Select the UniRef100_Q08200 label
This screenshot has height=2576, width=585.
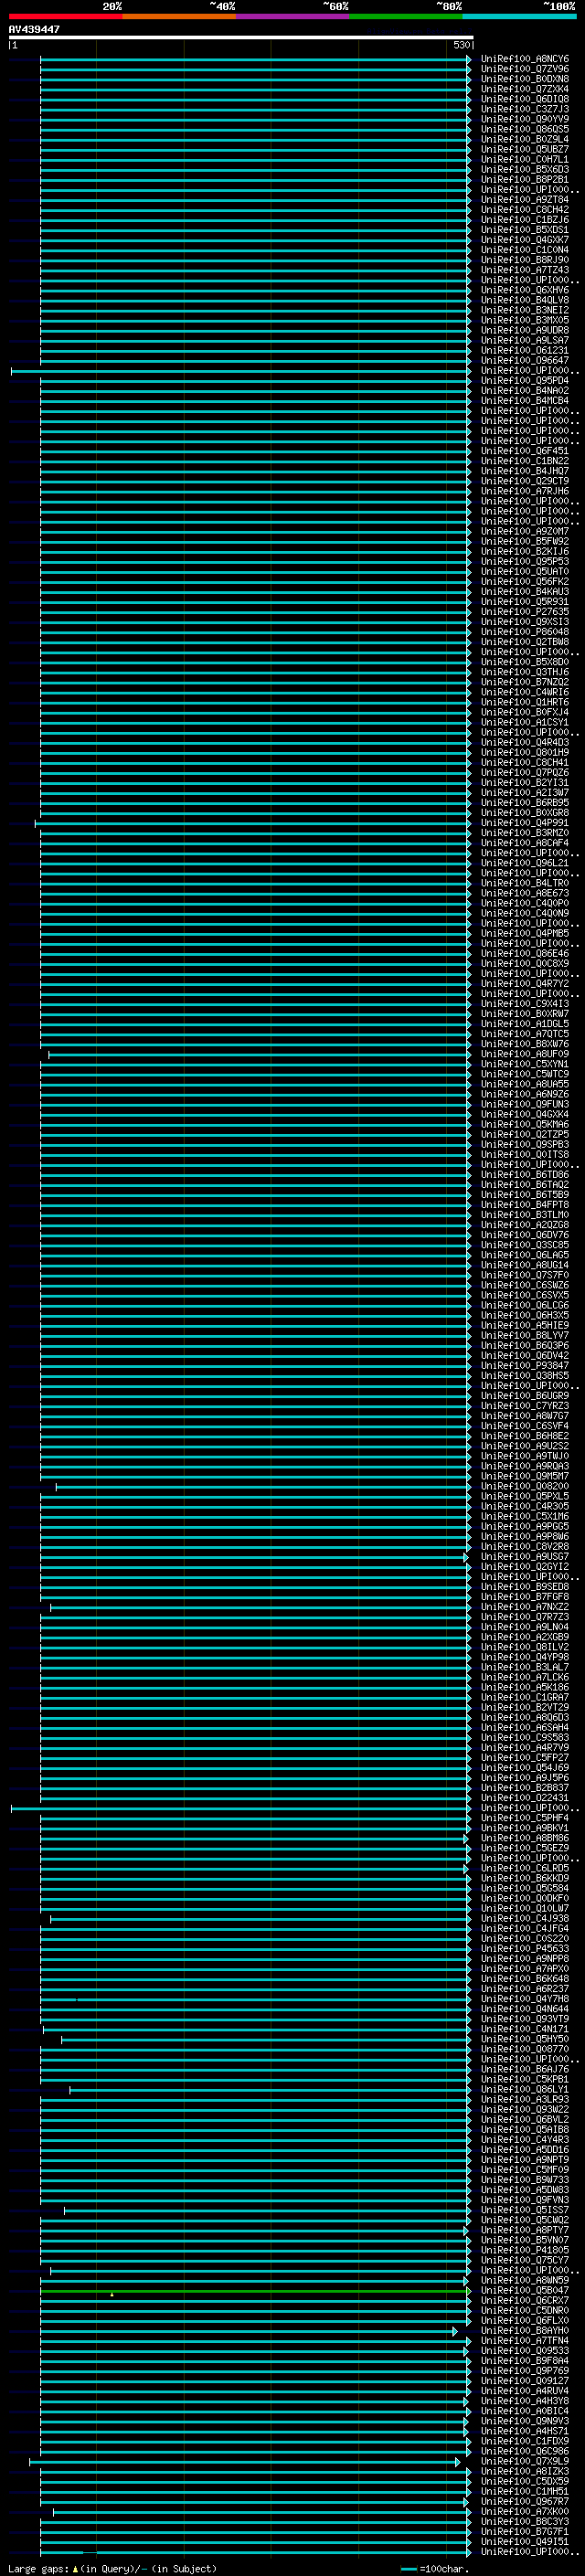pyautogui.click(x=525, y=1487)
